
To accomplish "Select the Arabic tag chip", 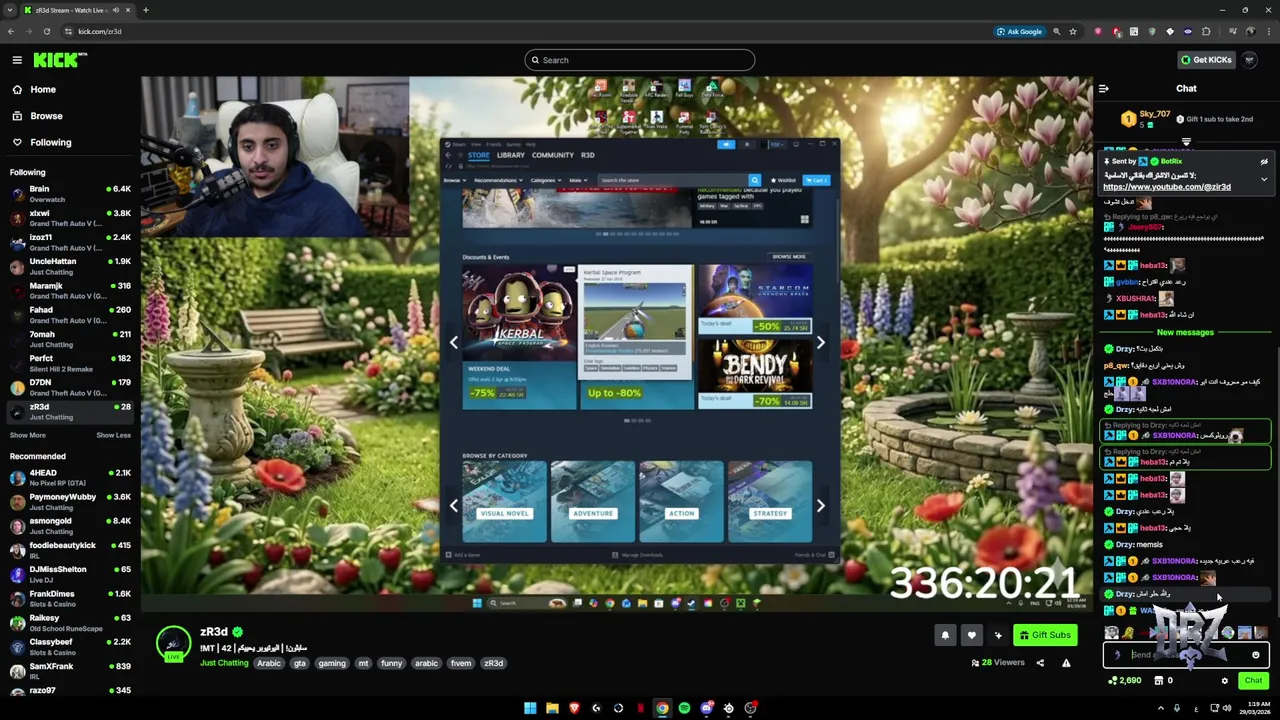I will (x=269, y=663).
